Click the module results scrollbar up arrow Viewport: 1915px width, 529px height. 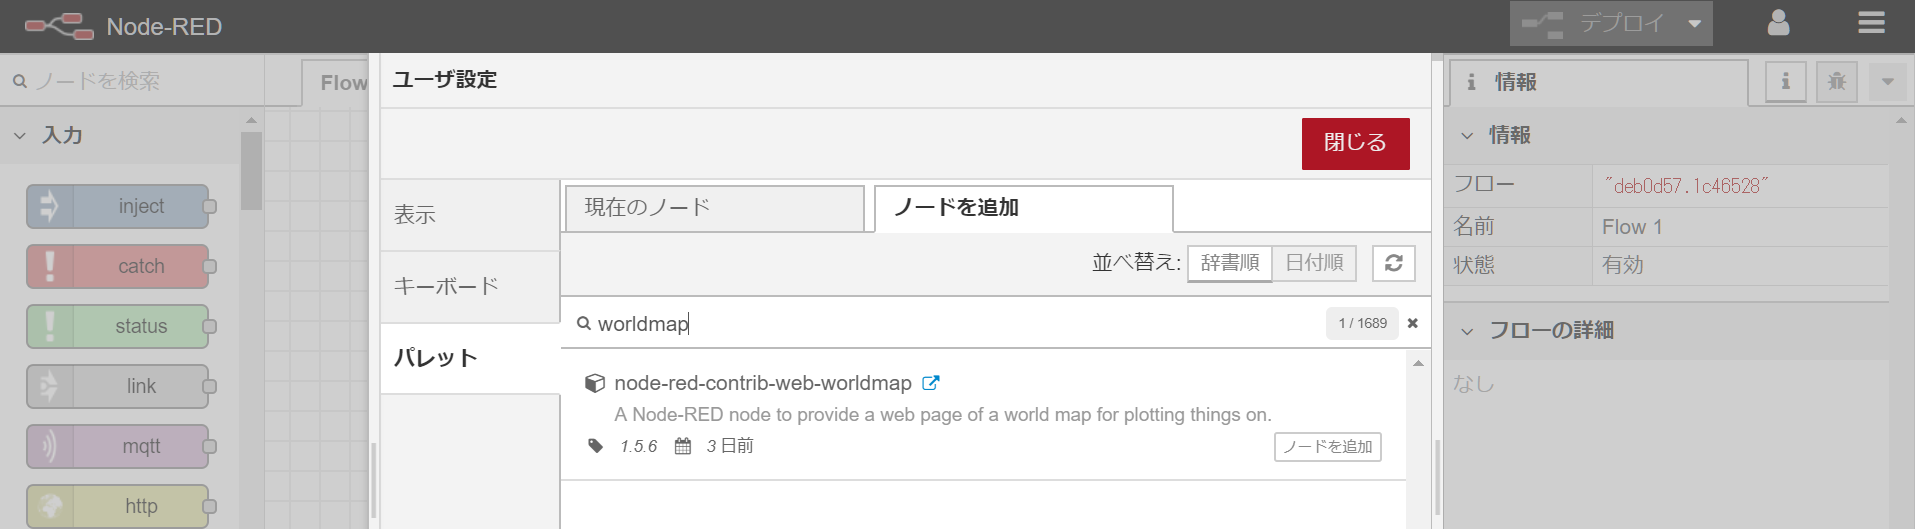tap(1418, 363)
